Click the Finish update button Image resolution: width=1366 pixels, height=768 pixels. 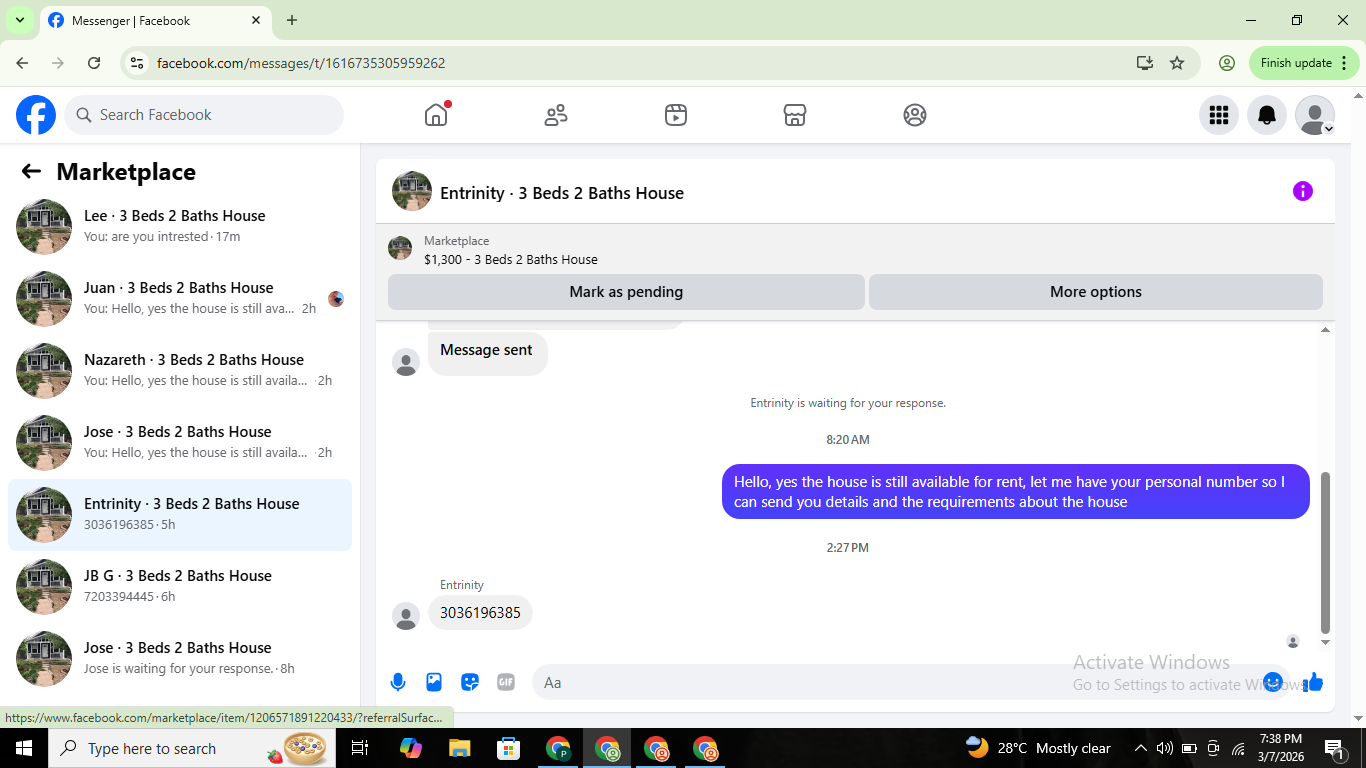1304,63
